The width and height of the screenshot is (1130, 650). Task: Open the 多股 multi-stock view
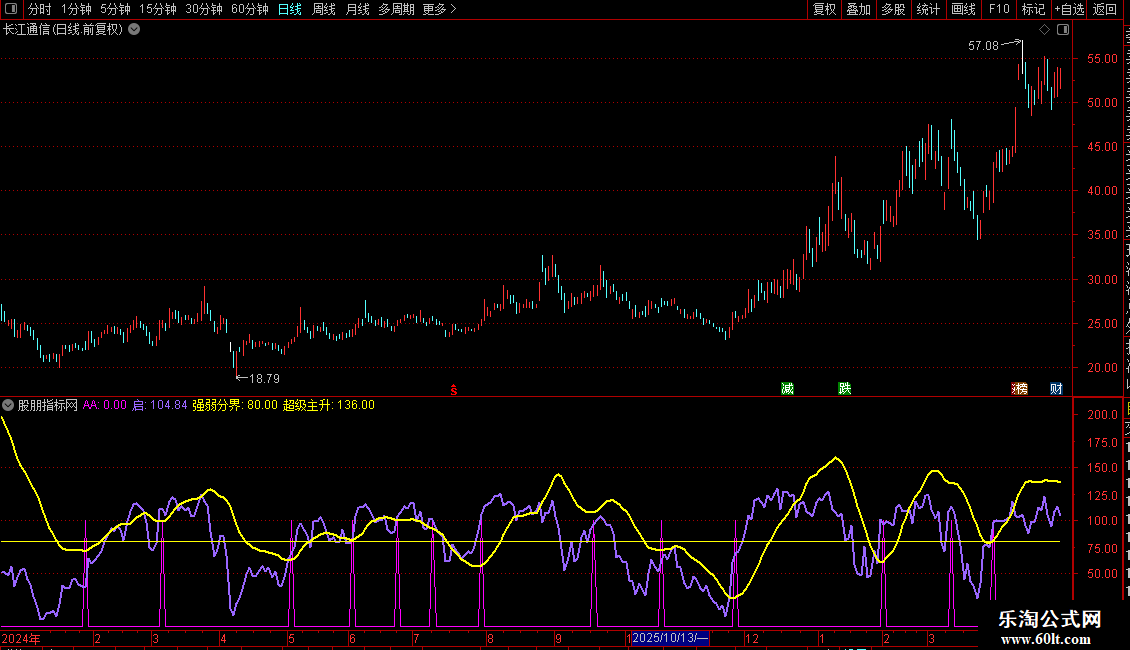(x=894, y=9)
